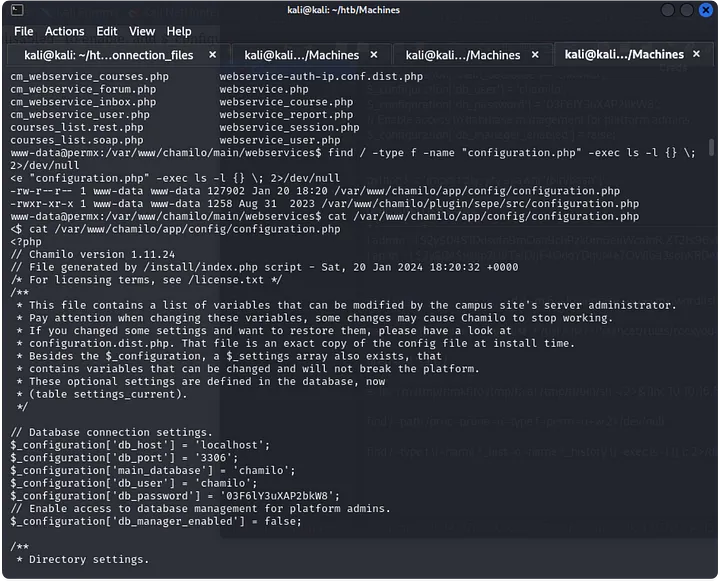Open the File menu
Image resolution: width=720 pixels, height=582 pixels.
coord(23,31)
